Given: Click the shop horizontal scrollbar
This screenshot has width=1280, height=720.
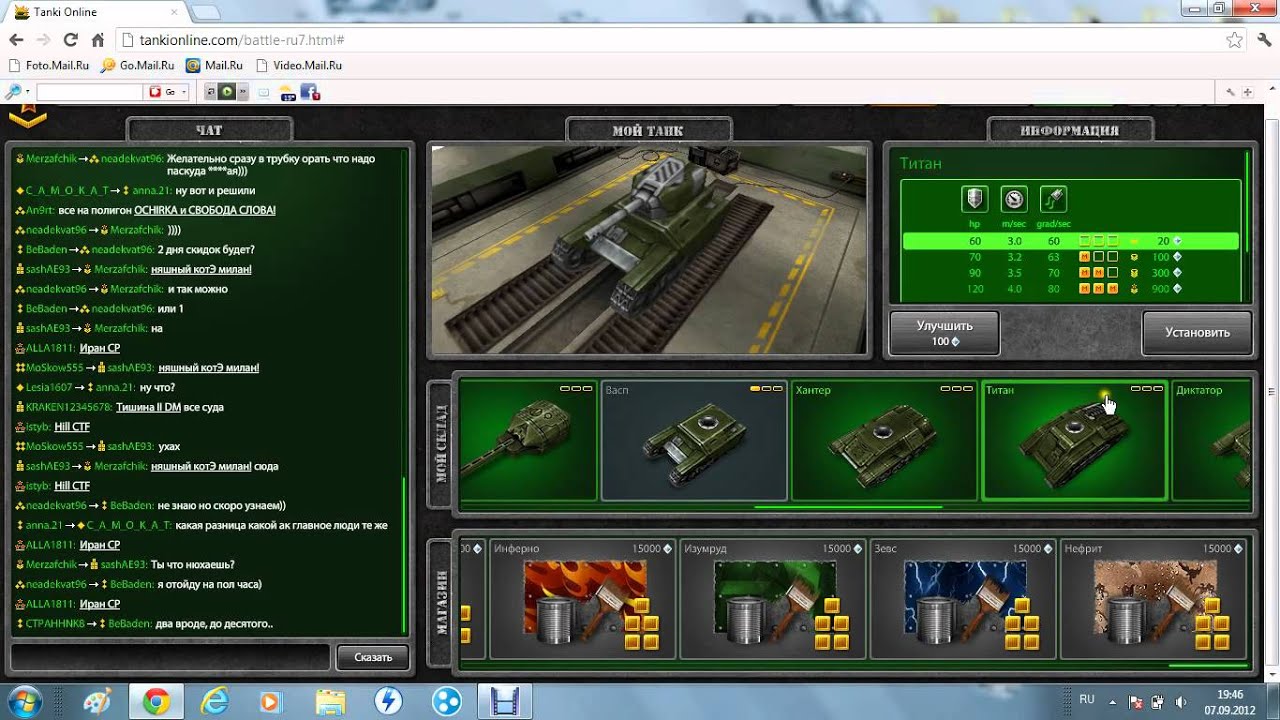Looking at the screenshot, I should 1208,665.
